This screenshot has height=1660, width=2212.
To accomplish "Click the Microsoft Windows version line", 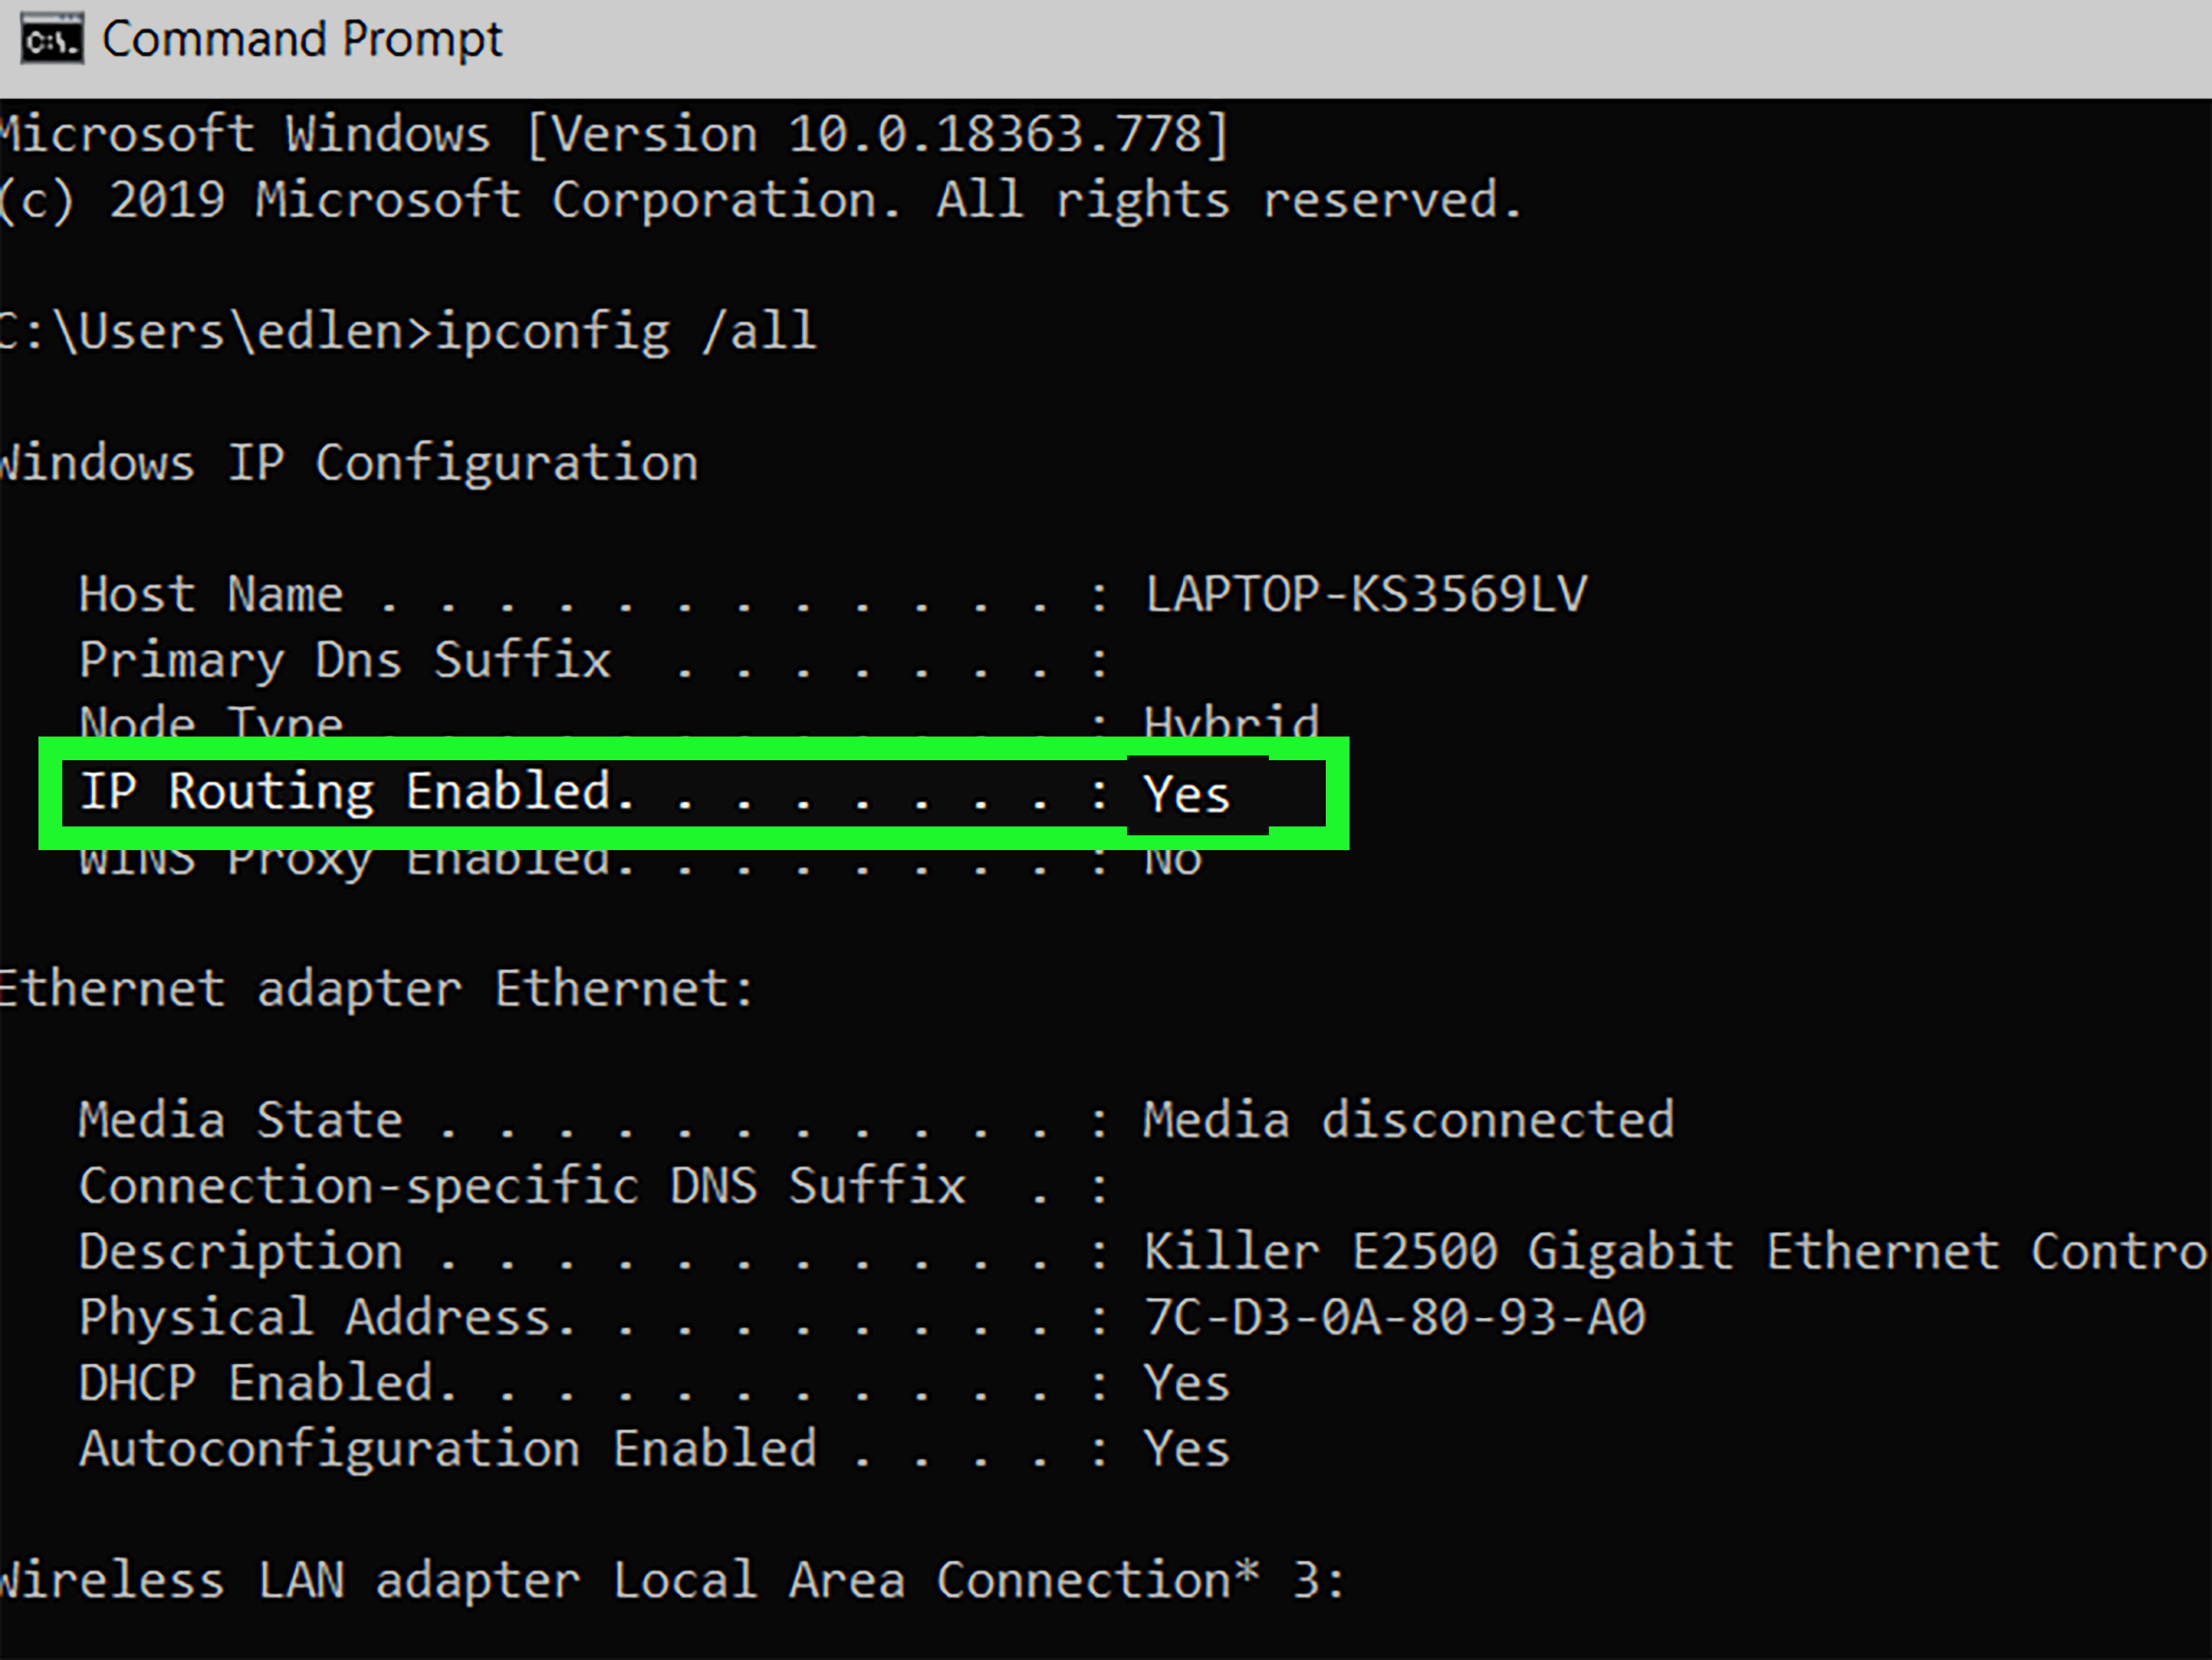I will tap(615, 135).
